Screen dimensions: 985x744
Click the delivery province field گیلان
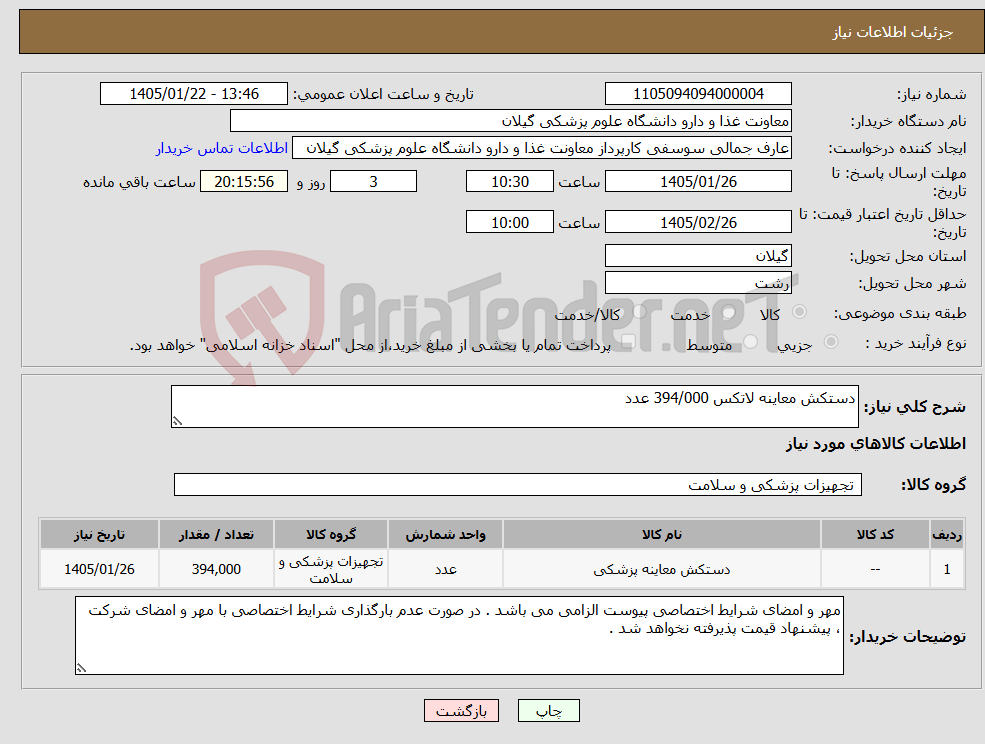coord(698,256)
